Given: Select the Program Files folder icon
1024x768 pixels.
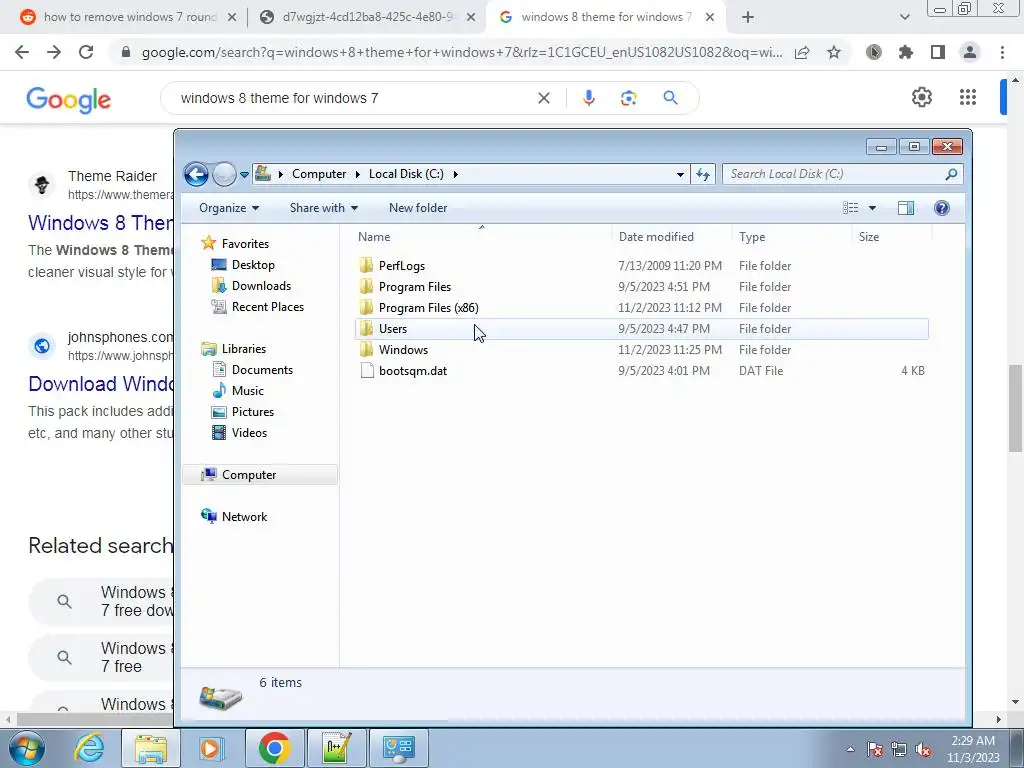Looking at the screenshot, I should point(366,287).
